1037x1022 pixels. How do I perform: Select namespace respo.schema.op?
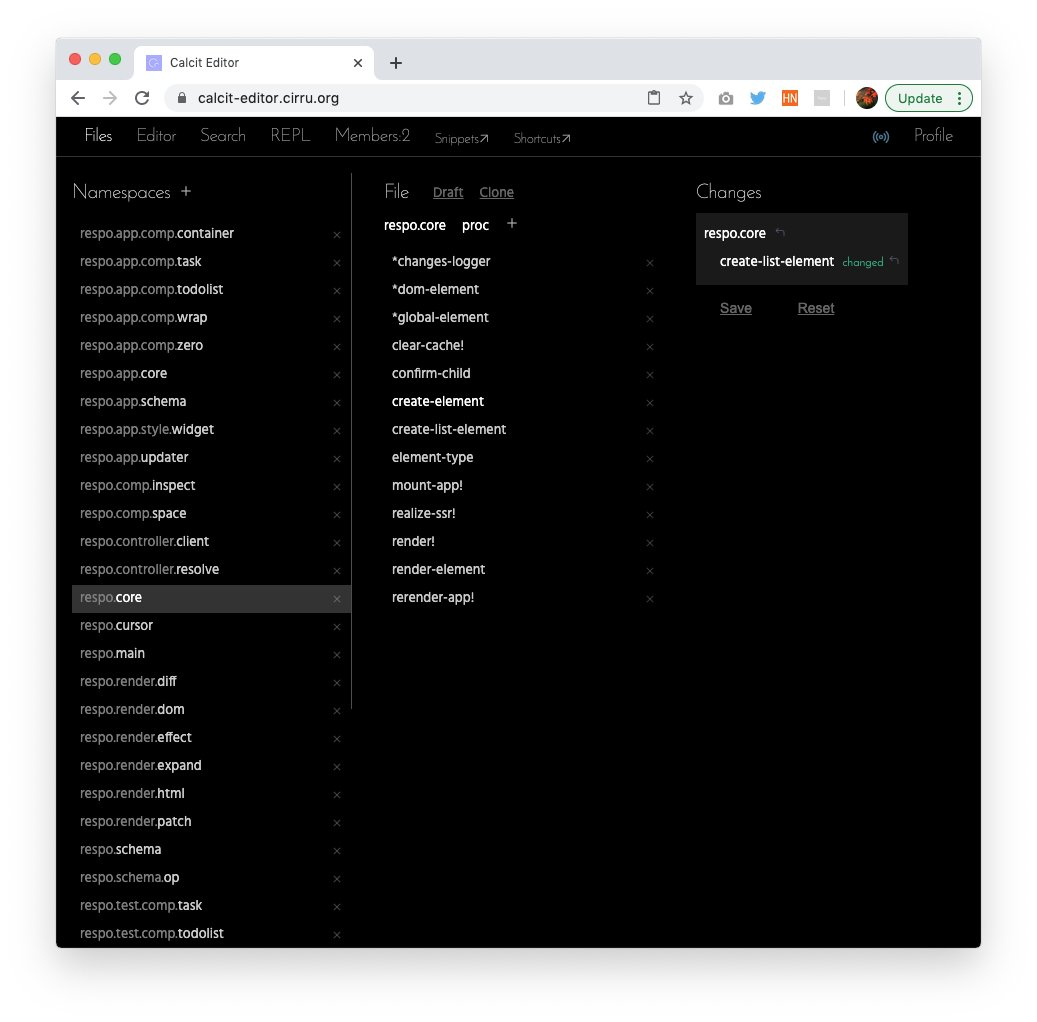[x=211, y=878]
